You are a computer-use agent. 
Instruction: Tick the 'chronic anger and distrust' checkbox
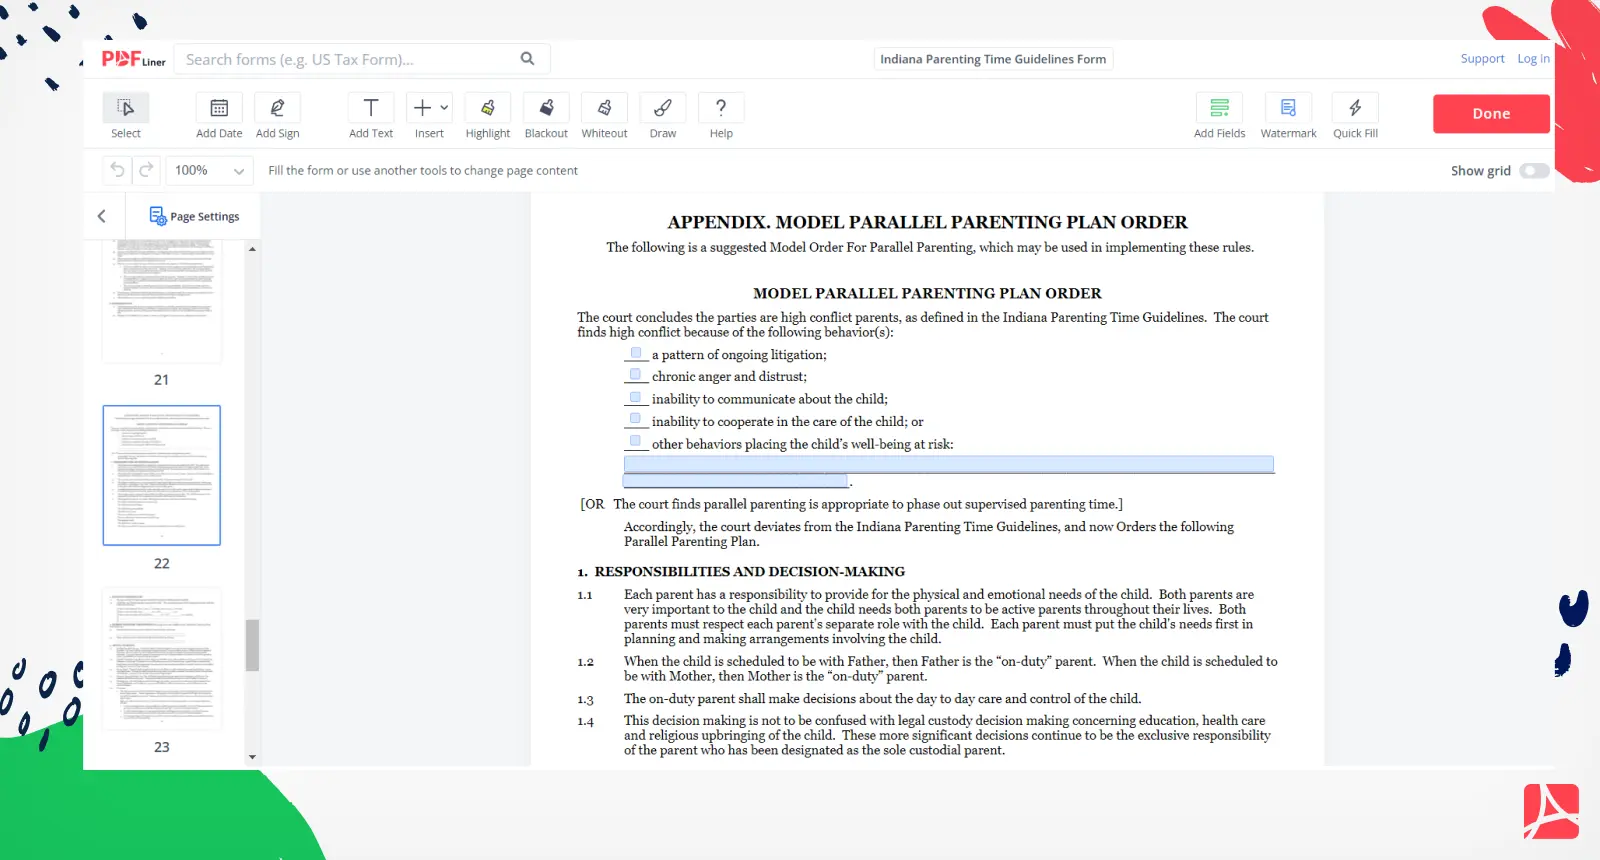(x=636, y=375)
